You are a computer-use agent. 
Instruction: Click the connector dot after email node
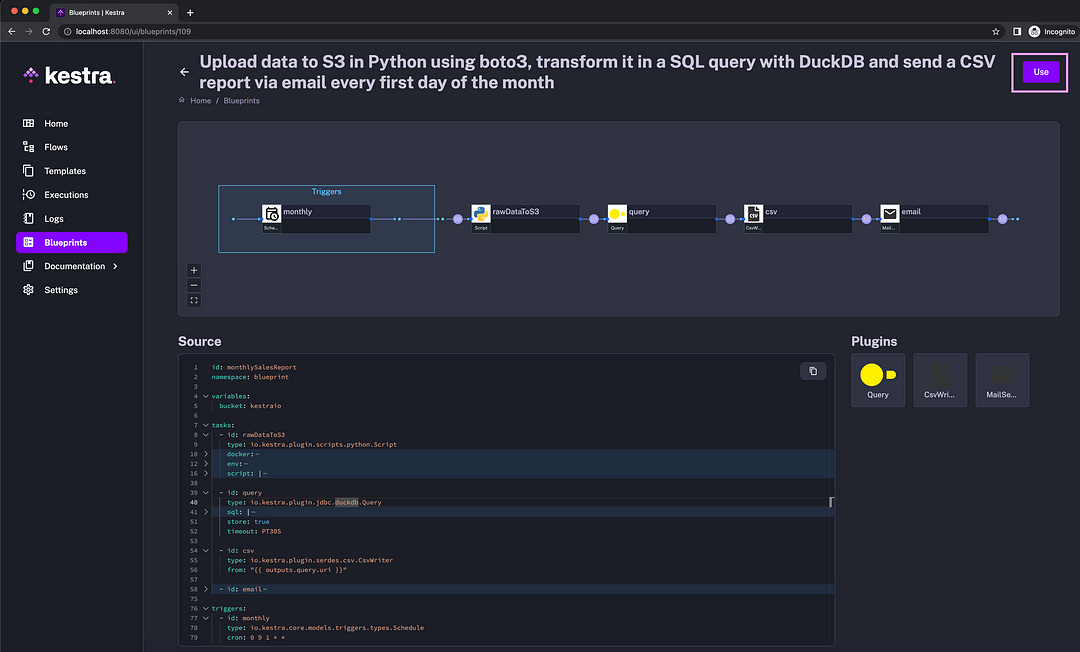pyautogui.click(x=1002, y=219)
